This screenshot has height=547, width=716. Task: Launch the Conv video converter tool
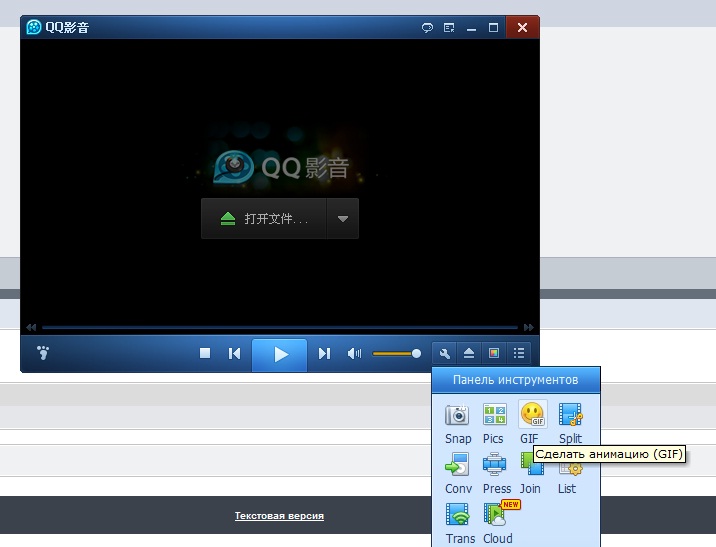[458, 465]
